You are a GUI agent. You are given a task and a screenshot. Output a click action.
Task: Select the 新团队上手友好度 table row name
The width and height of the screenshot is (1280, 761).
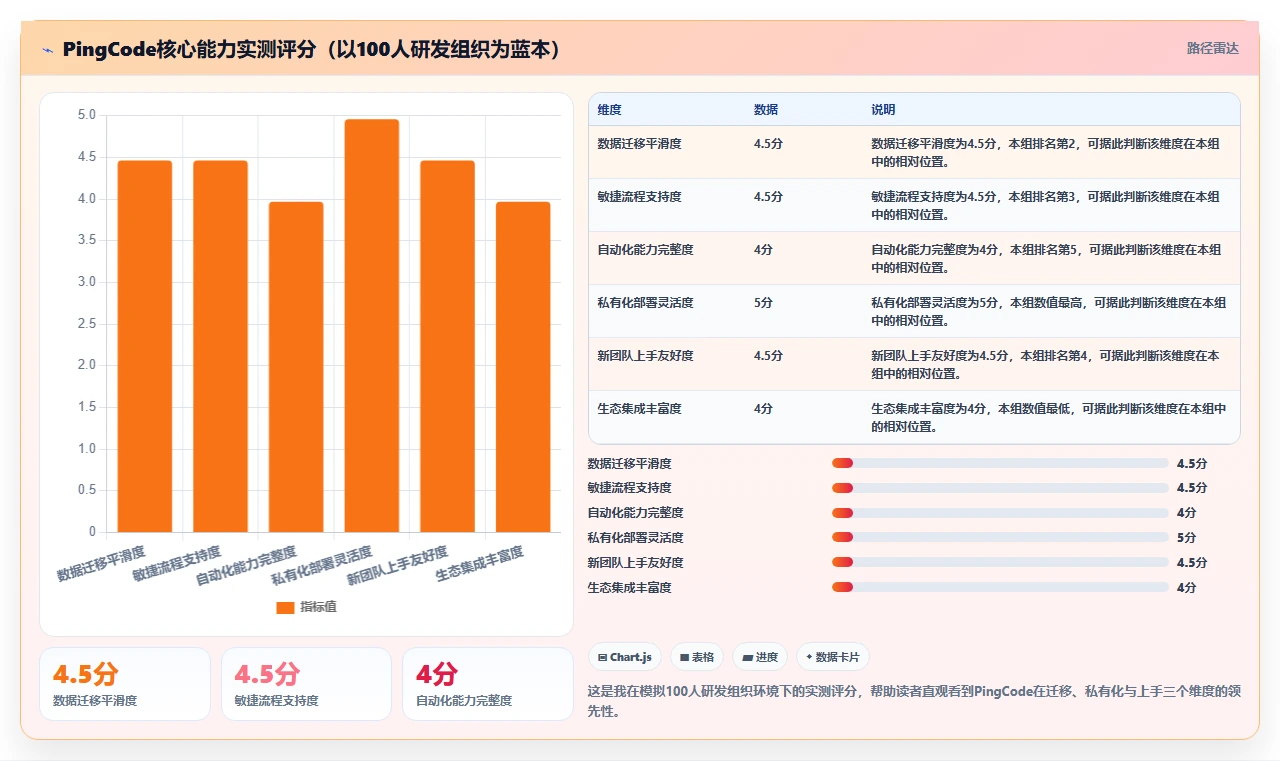click(x=645, y=356)
